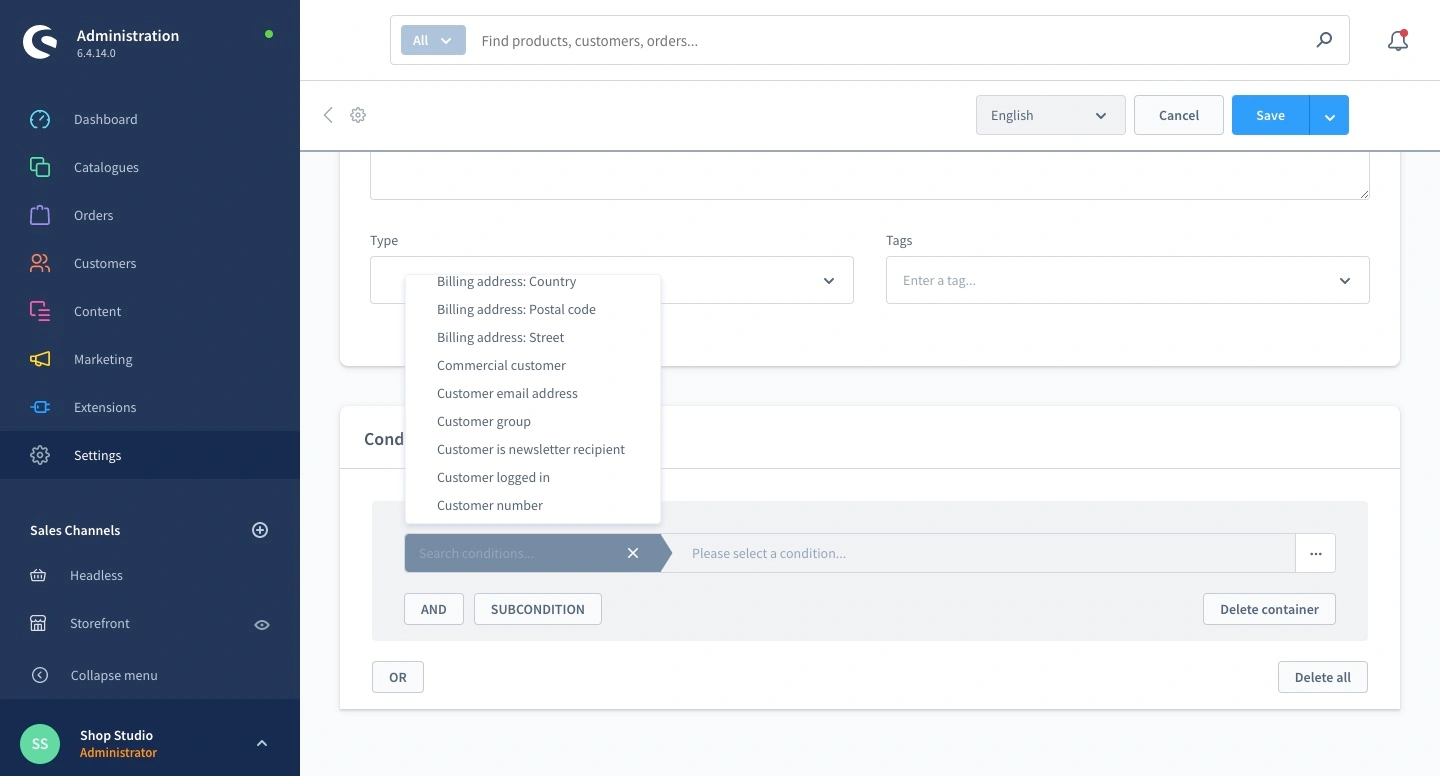Viewport: 1440px width, 776px height.
Task: Open the English language dropdown
Action: [x=1050, y=115]
